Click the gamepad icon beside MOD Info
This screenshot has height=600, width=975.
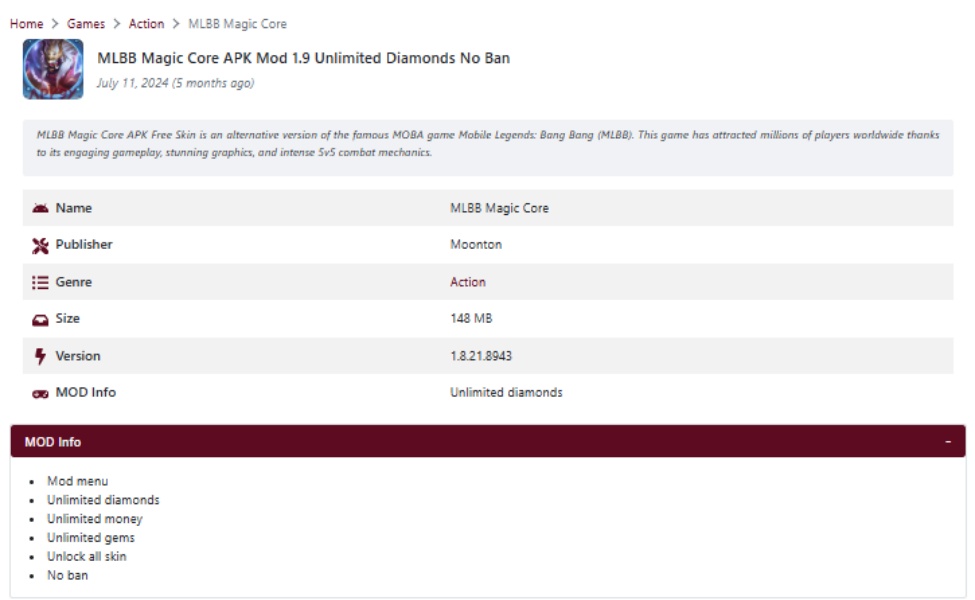click(40, 394)
